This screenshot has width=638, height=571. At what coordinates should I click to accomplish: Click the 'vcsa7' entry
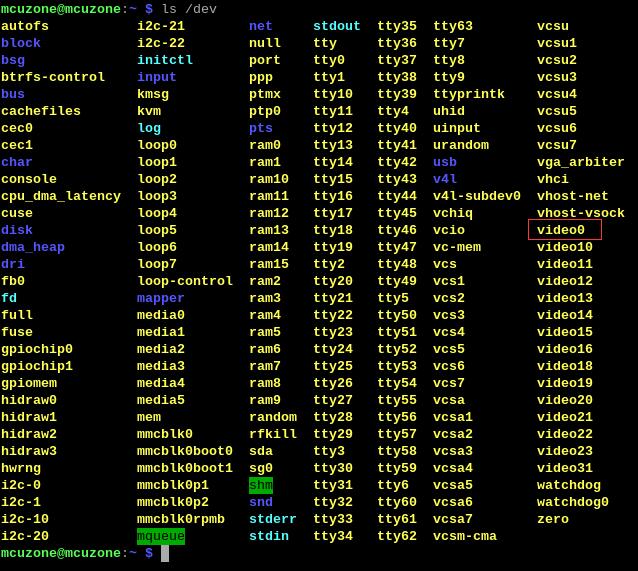click(x=453, y=519)
